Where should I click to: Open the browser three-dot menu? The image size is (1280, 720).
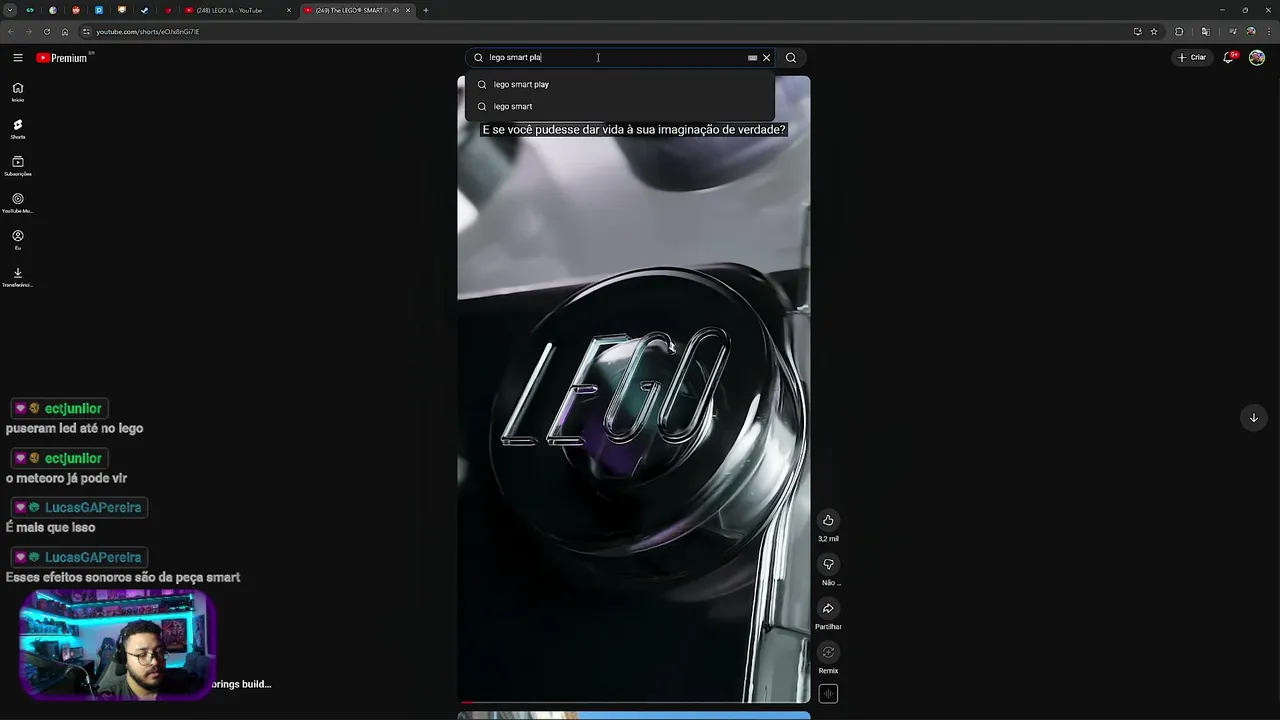click(1268, 32)
